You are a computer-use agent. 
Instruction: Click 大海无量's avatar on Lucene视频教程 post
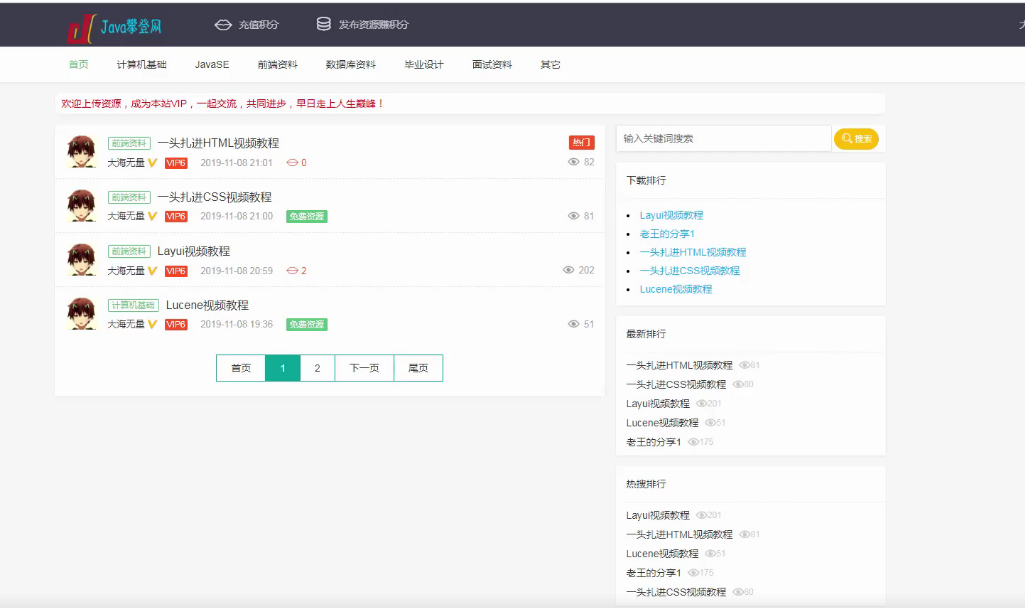(82, 313)
